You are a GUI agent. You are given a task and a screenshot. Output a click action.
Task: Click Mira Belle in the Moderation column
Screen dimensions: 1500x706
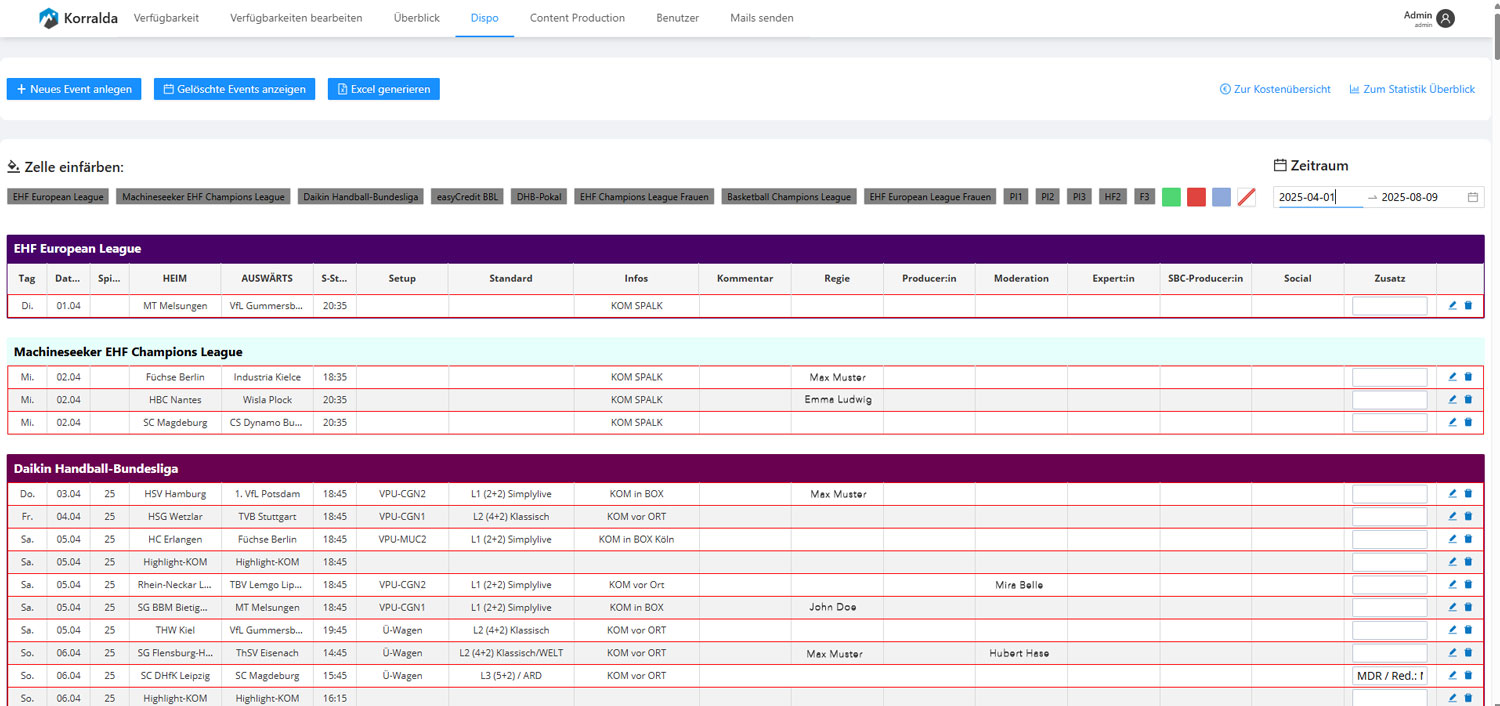point(1019,585)
